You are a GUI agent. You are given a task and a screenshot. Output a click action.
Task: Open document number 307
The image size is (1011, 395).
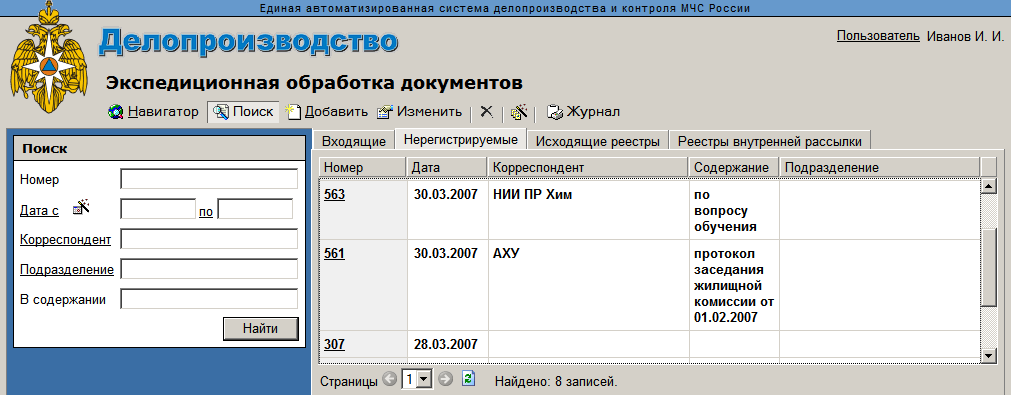pyautogui.click(x=334, y=344)
